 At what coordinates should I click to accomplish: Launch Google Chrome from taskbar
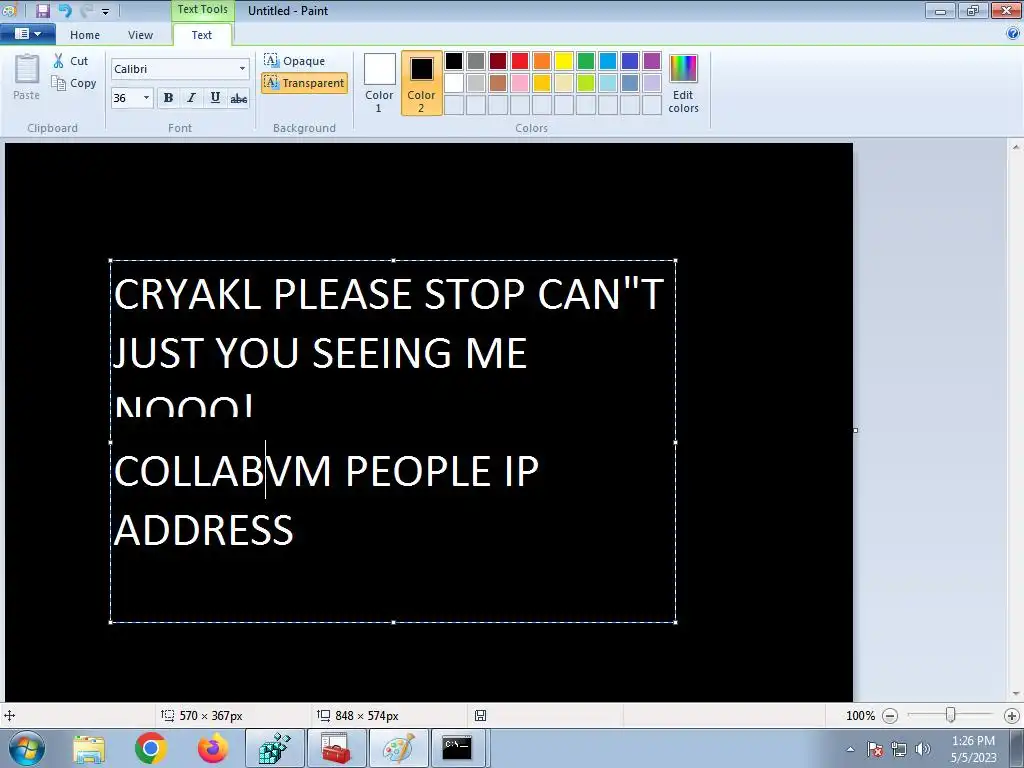pyautogui.click(x=151, y=748)
